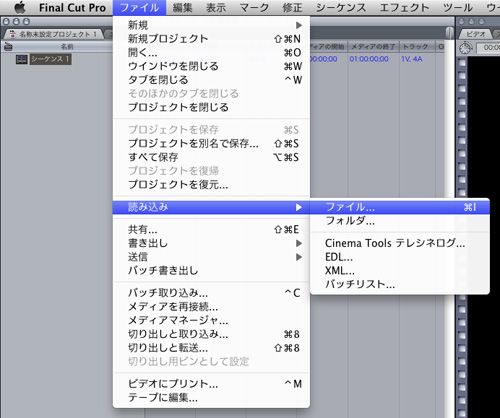Choose ビデオにプリント... menu item
Viewport: 500px width, 418px height.
[x=211, y=384]
